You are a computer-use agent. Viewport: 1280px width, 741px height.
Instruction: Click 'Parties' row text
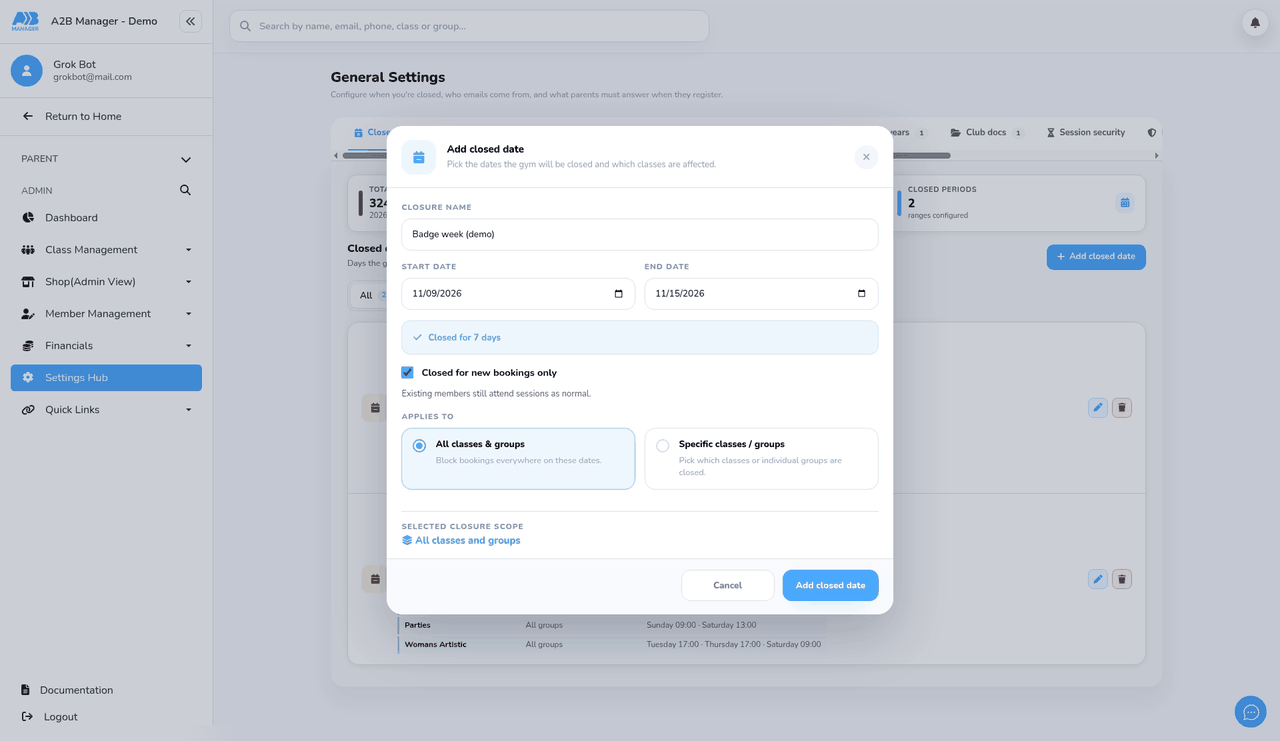417,626
